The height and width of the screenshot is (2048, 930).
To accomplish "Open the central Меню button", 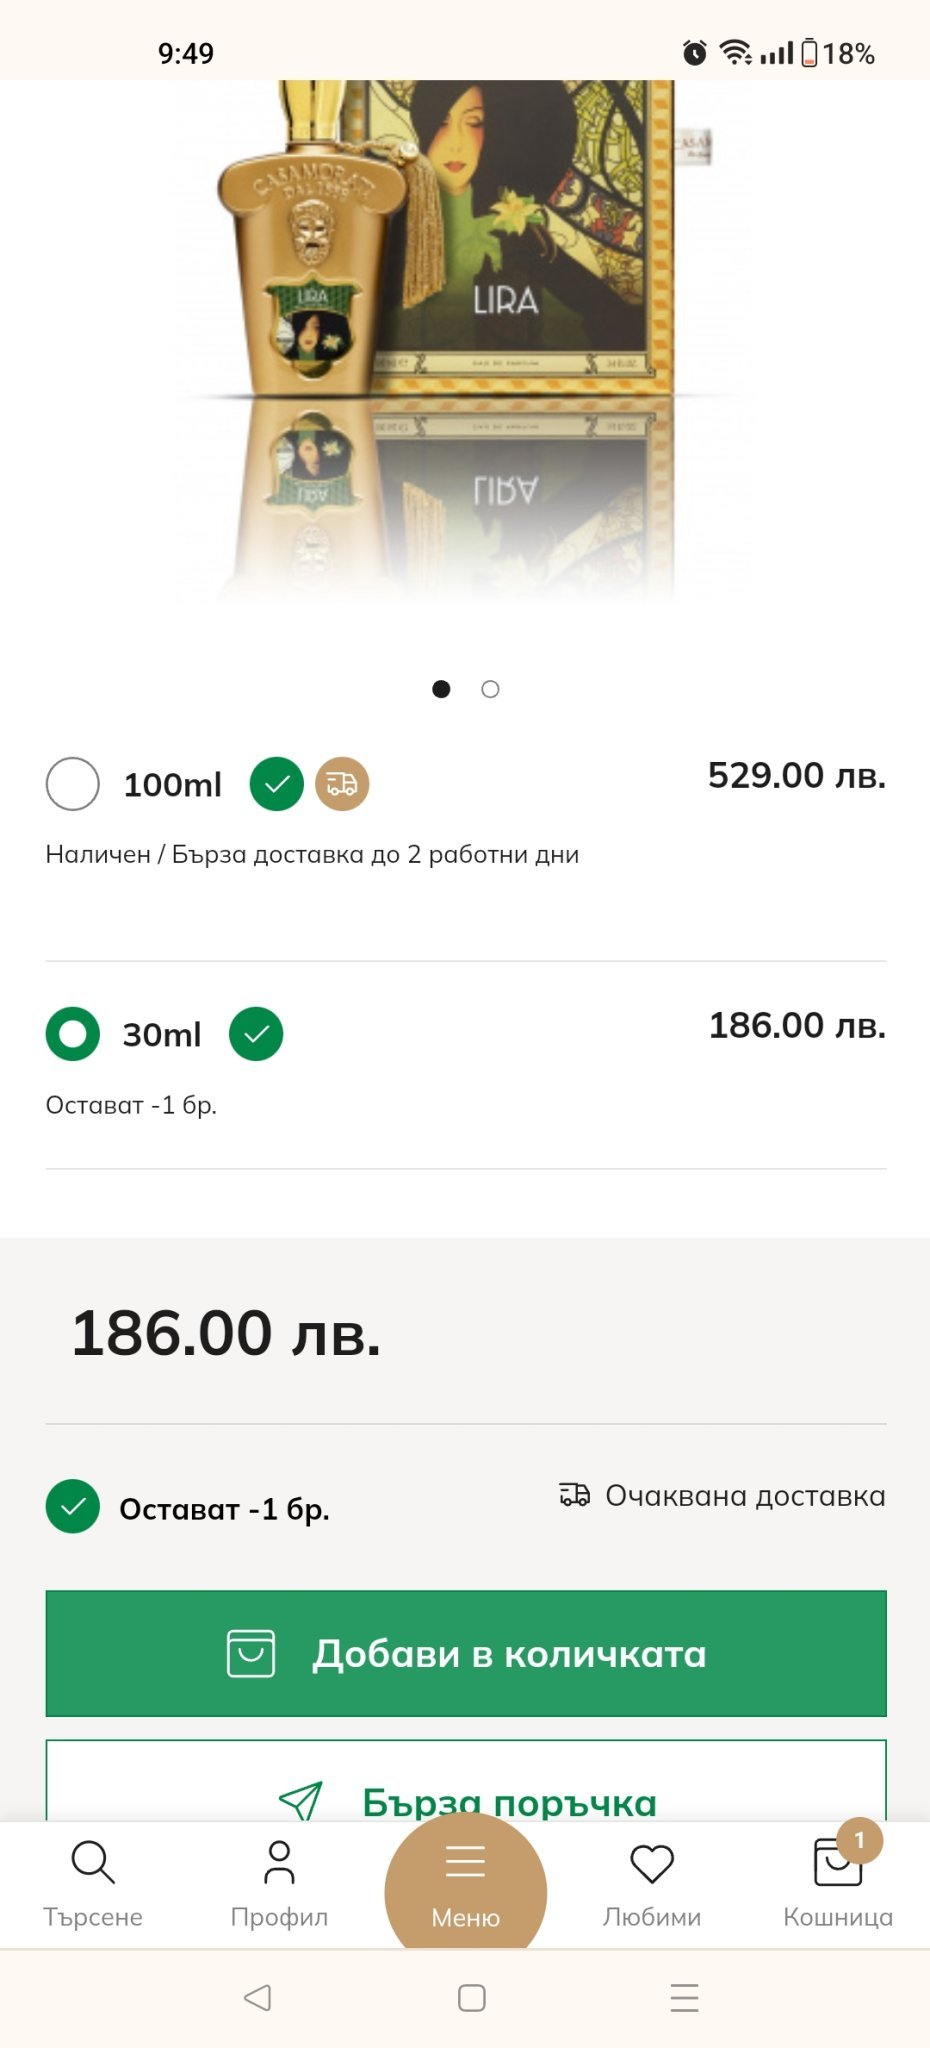I will click(465, 1885).
